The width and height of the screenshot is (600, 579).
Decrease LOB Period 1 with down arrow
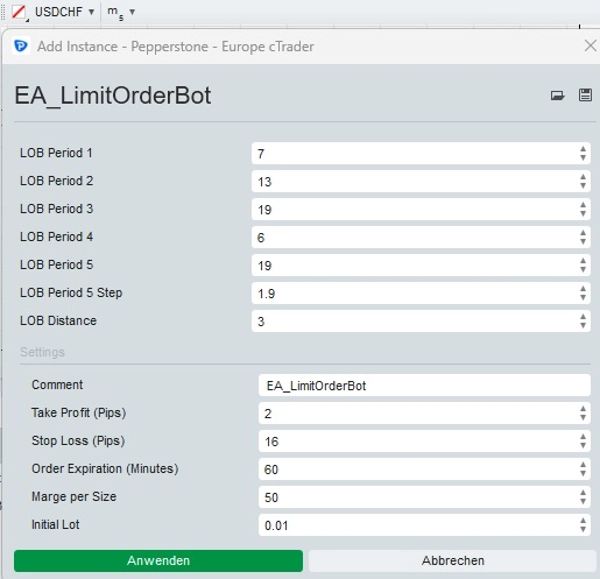[583, 158]
